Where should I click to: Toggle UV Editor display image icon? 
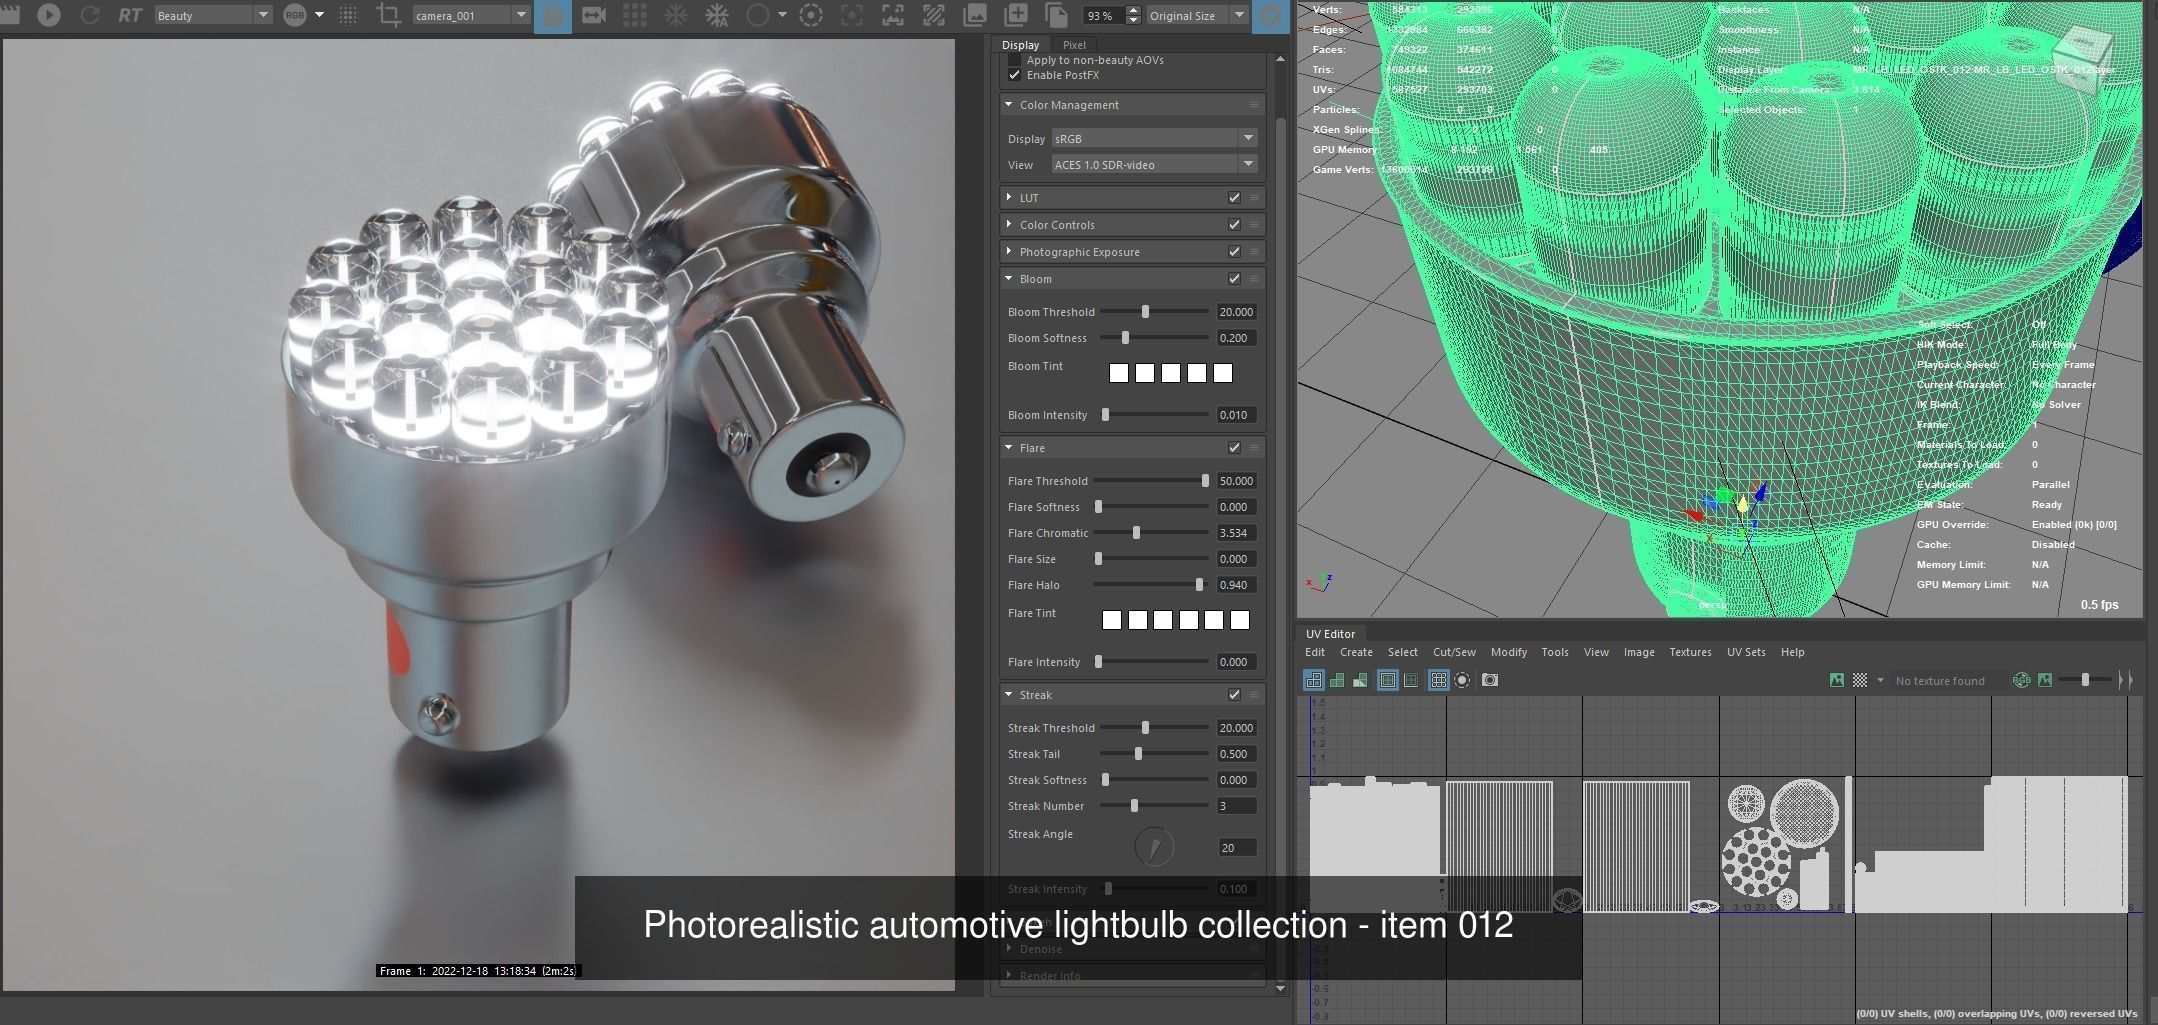click(x=1837, y=680)
